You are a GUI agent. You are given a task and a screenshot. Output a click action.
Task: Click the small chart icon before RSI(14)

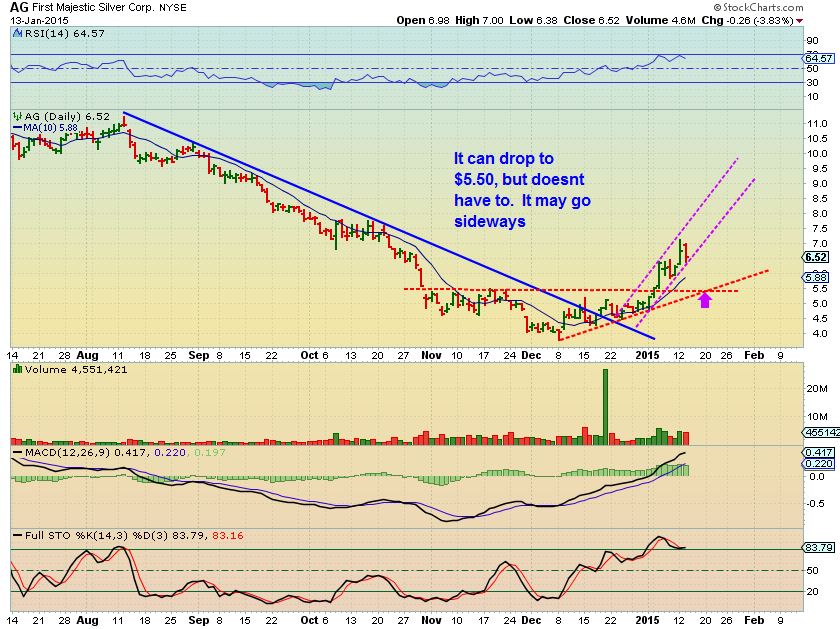point(16,33)
